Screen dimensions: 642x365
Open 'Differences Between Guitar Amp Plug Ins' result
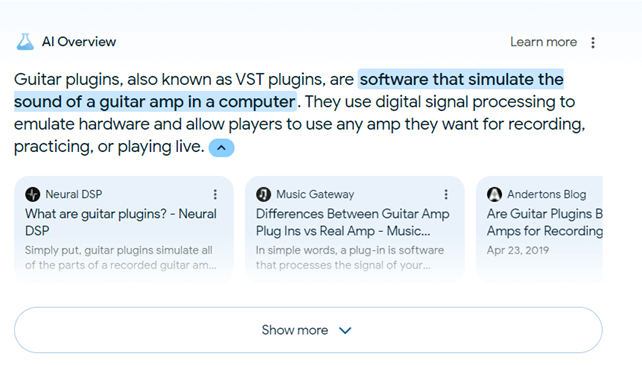pos(353,222)
